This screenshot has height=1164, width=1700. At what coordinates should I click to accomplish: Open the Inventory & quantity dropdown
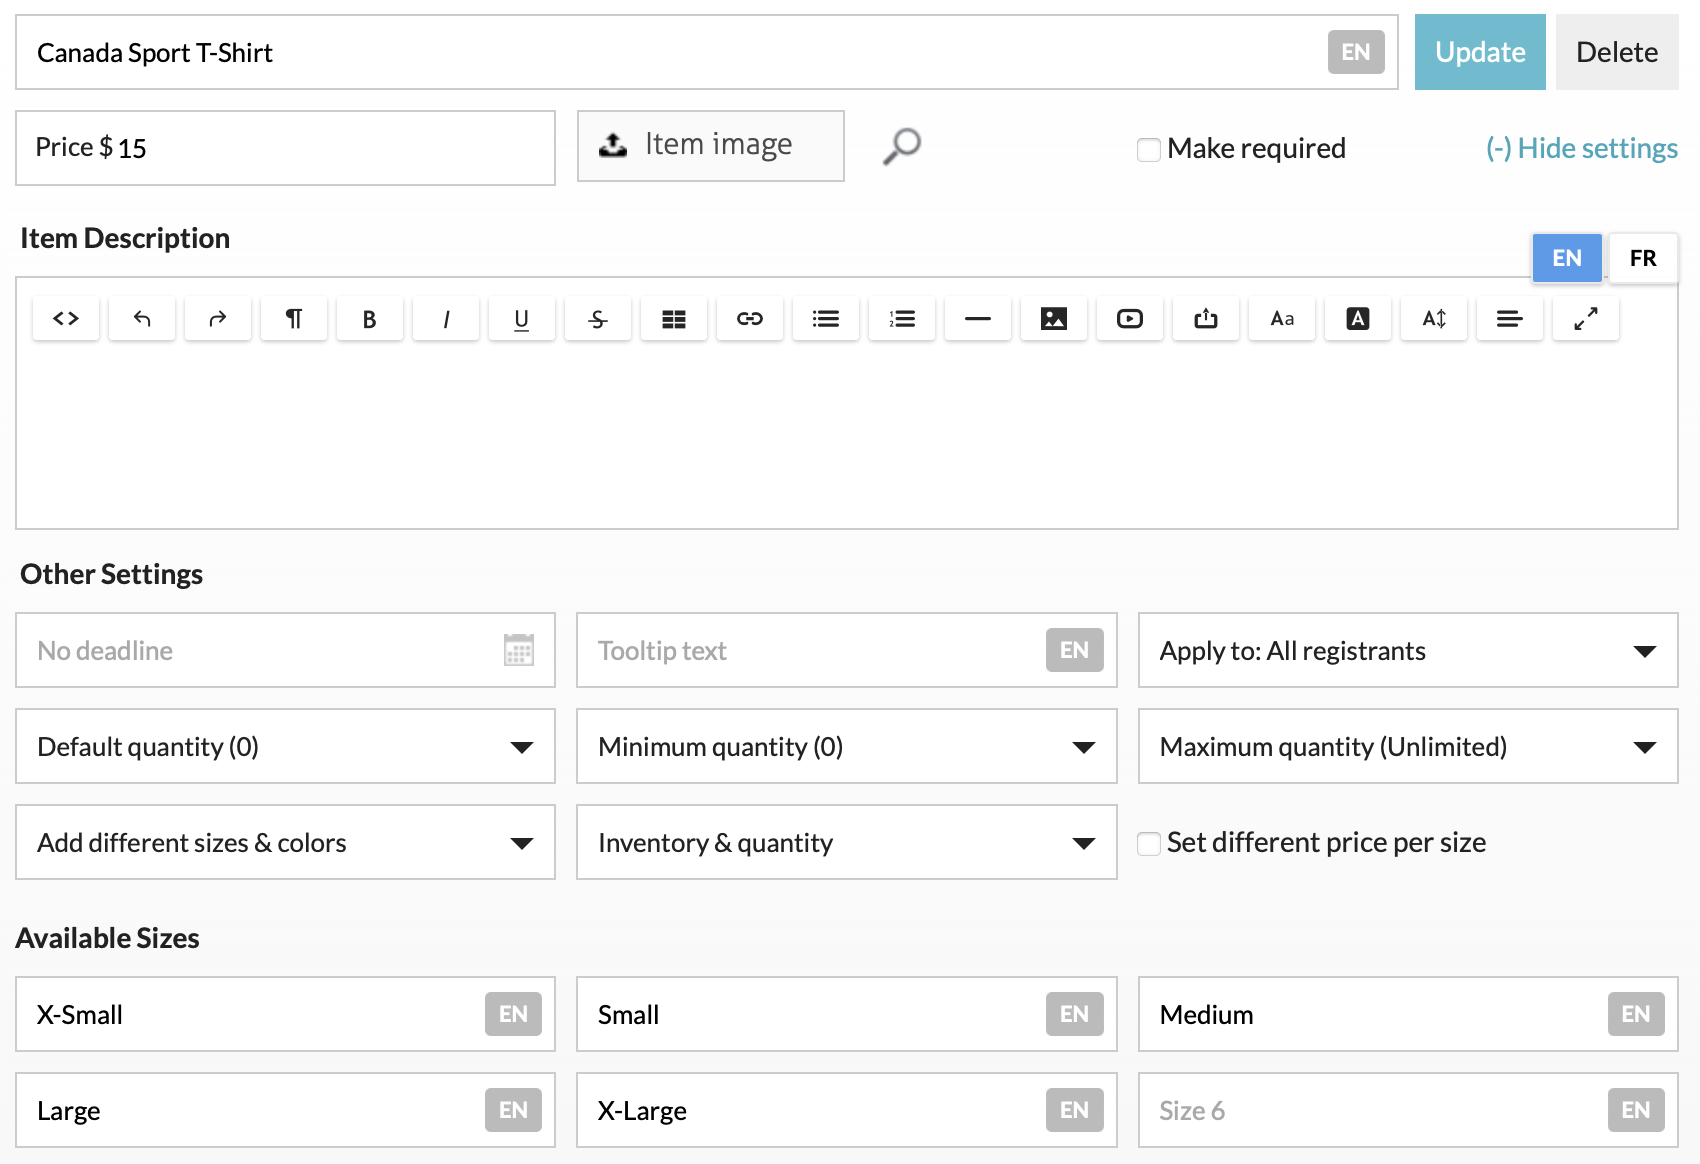tap(846, 843)
